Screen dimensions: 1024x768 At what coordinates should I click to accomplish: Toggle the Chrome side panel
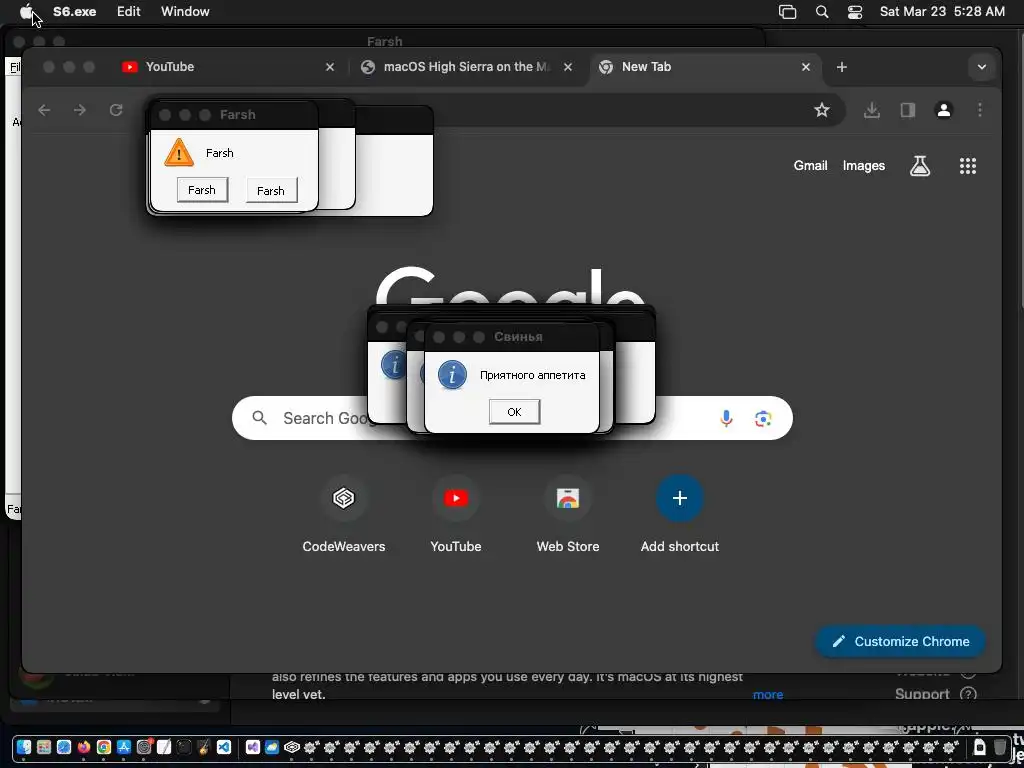[x=908, y=110]
